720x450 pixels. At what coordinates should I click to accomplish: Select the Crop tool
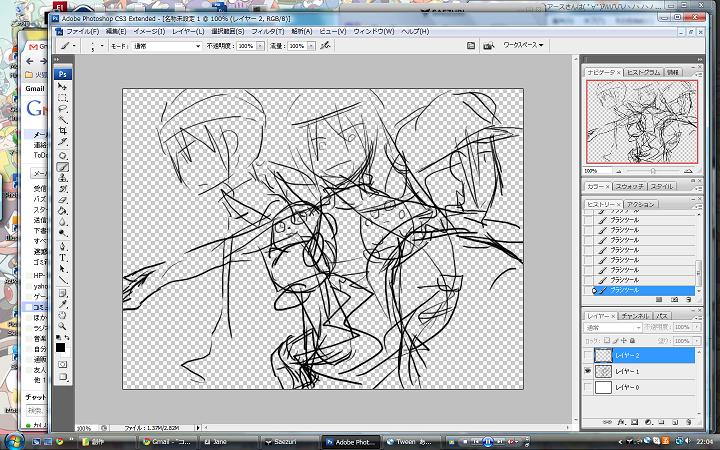[x=62, y=131]
